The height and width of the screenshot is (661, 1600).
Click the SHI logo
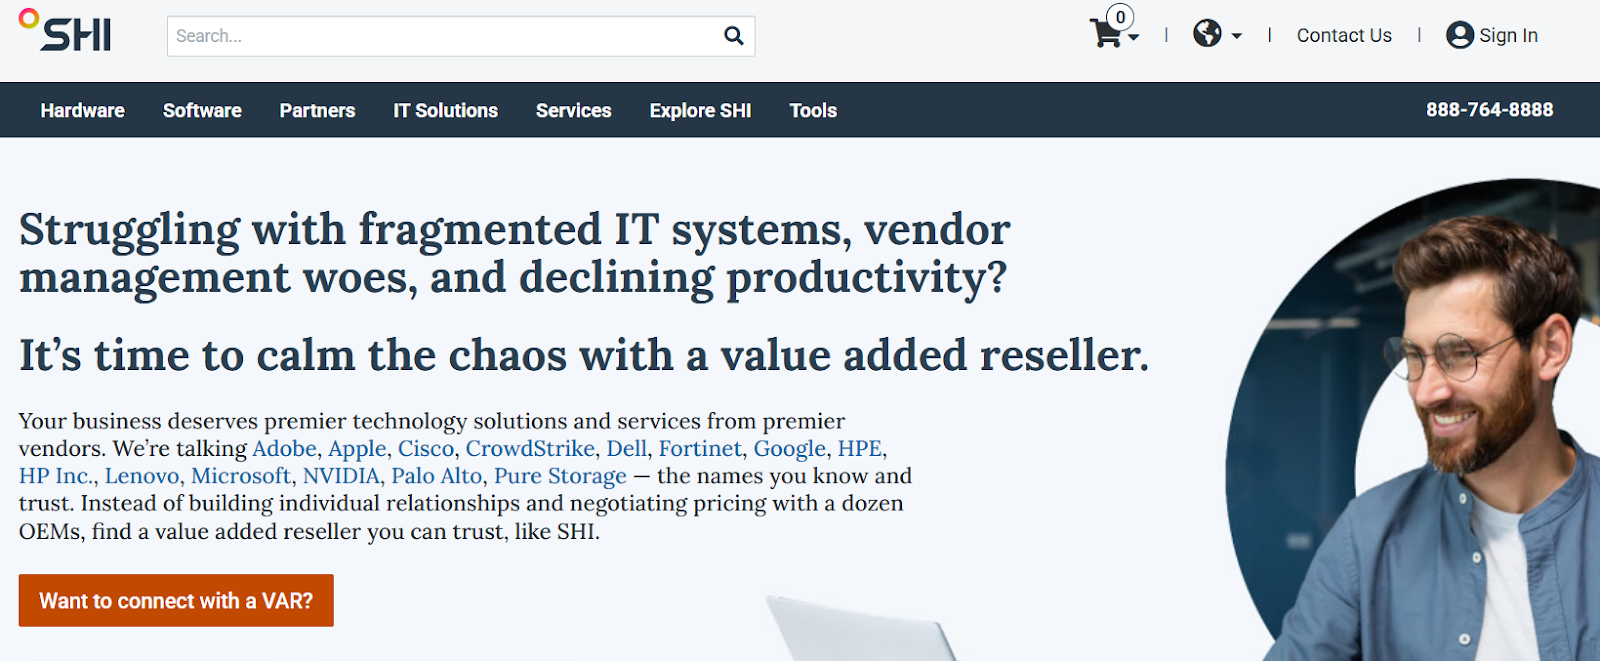tap(65, 31)
